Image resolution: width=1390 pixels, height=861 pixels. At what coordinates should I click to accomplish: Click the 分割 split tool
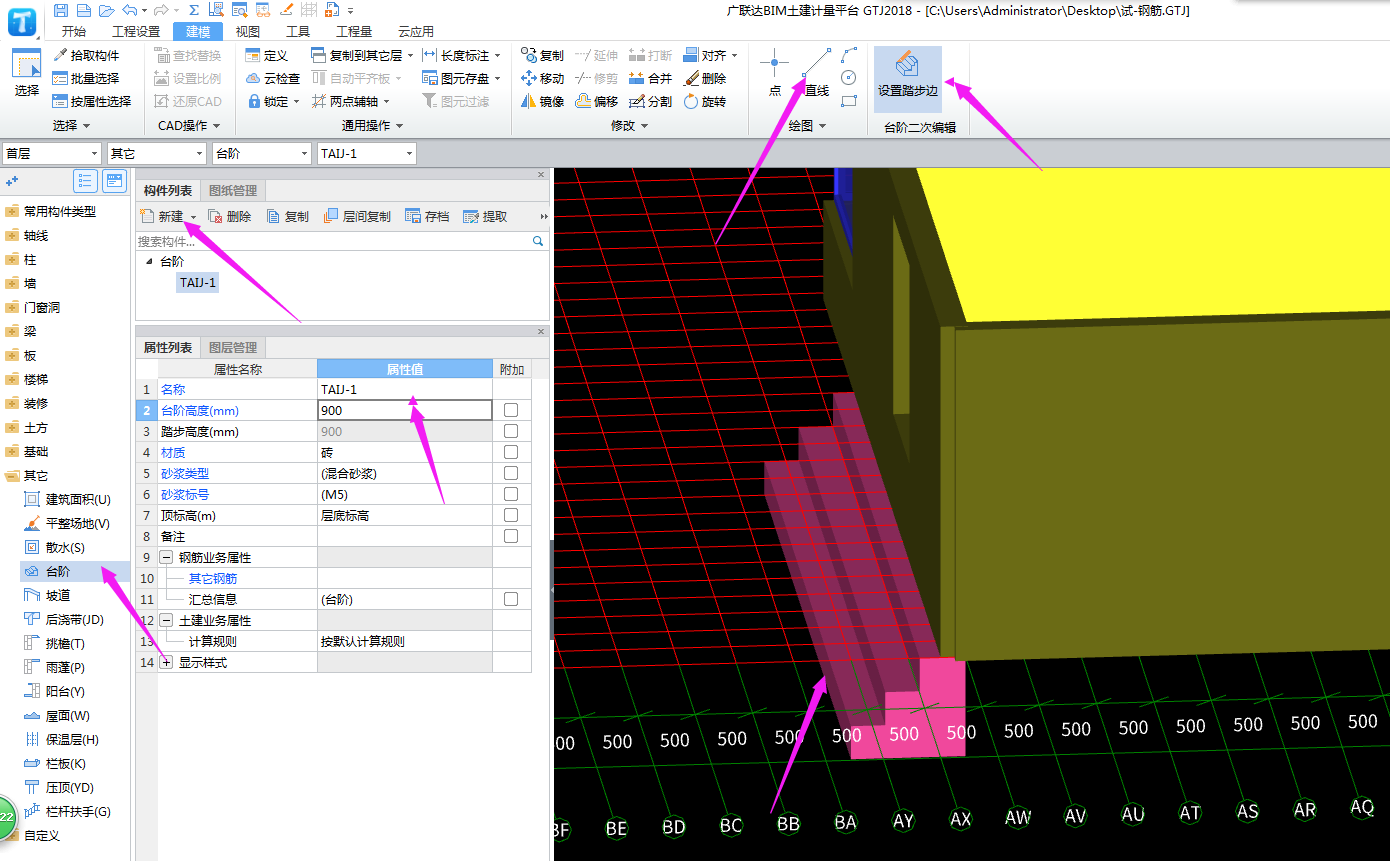click(650, 101)
